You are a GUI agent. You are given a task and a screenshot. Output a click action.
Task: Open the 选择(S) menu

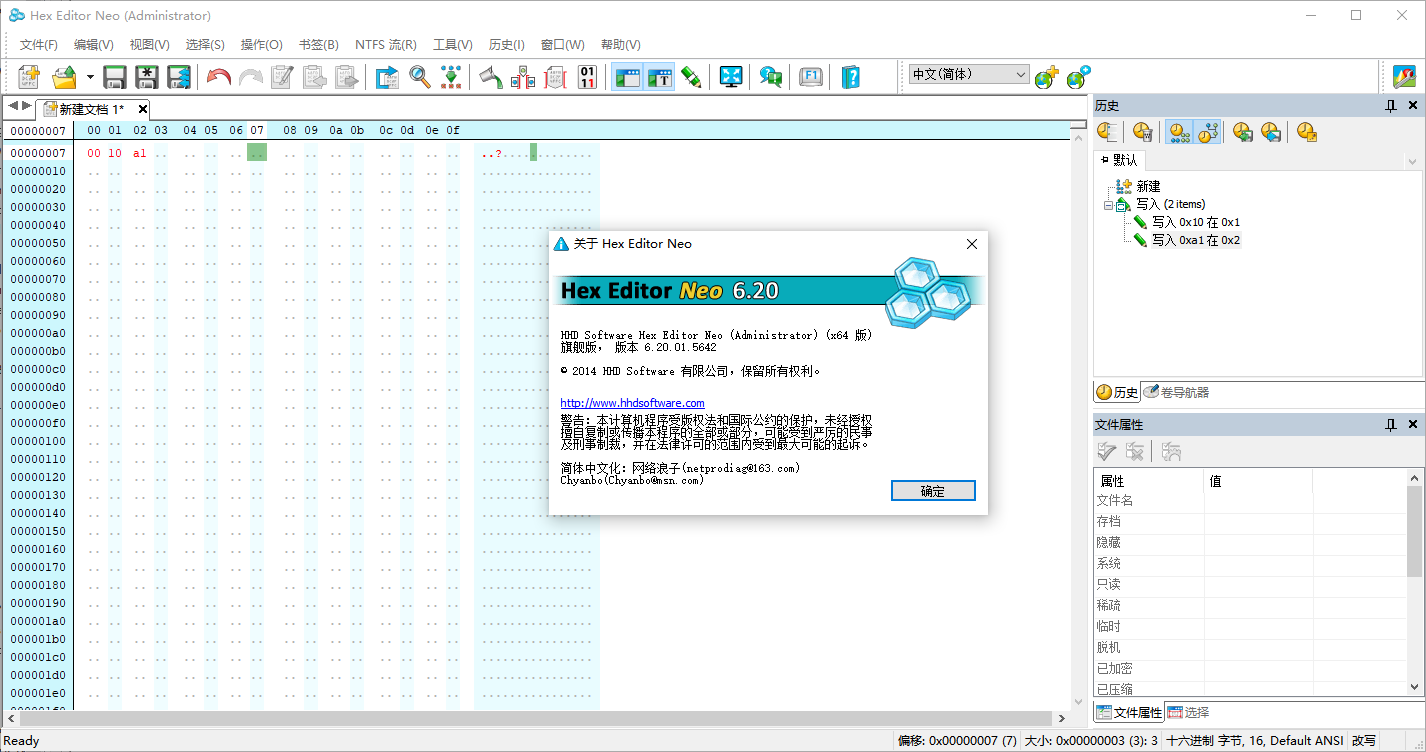click(205, 45)
